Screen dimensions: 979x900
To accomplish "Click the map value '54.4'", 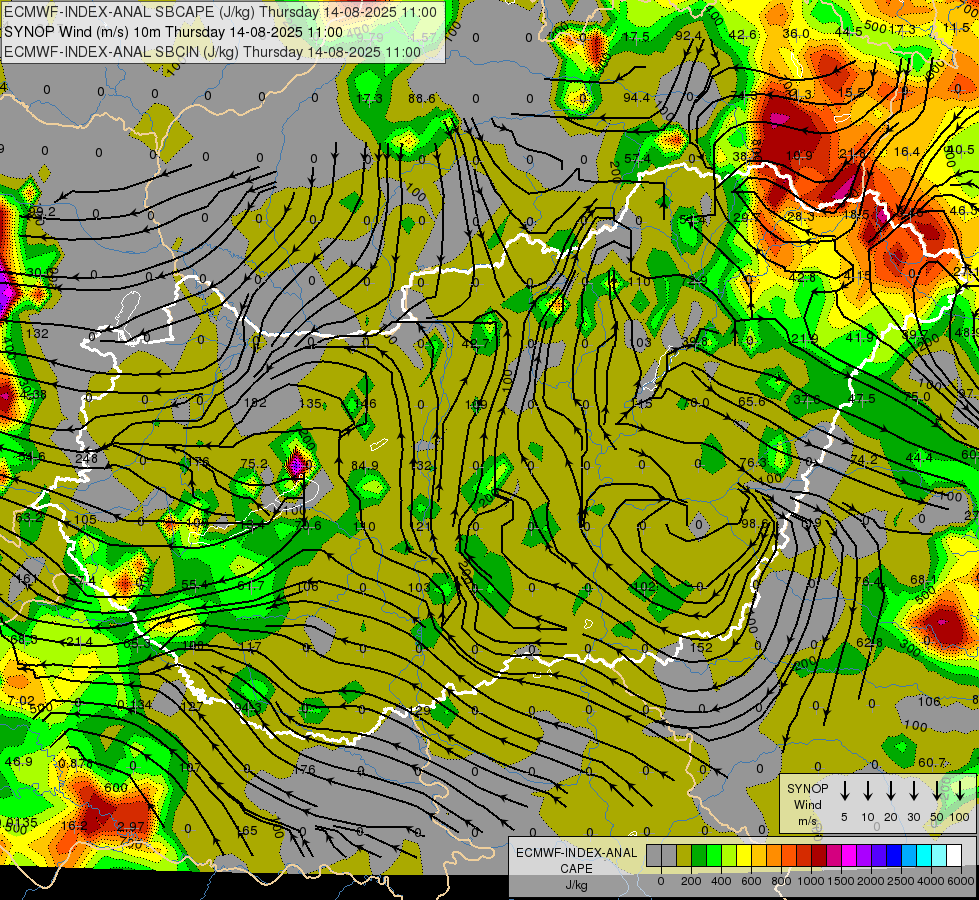I will [x=692, y=220].
